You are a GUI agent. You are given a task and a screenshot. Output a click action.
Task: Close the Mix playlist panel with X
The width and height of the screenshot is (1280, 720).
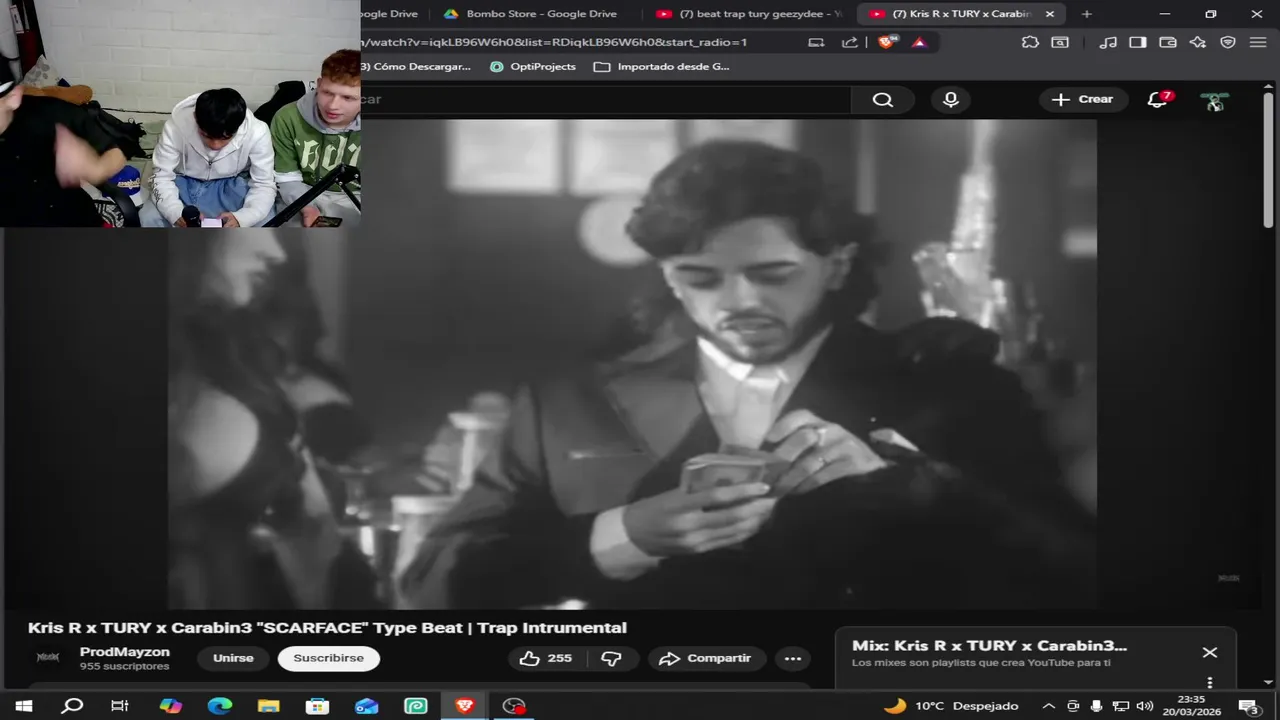click(x=1210, y=652)
